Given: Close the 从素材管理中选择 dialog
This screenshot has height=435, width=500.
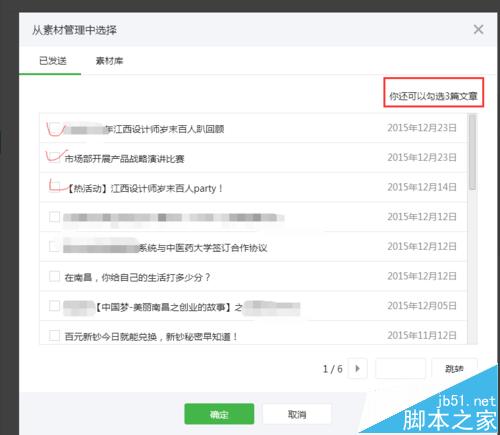Looking at the screenshot, I should tap(478, 29).
